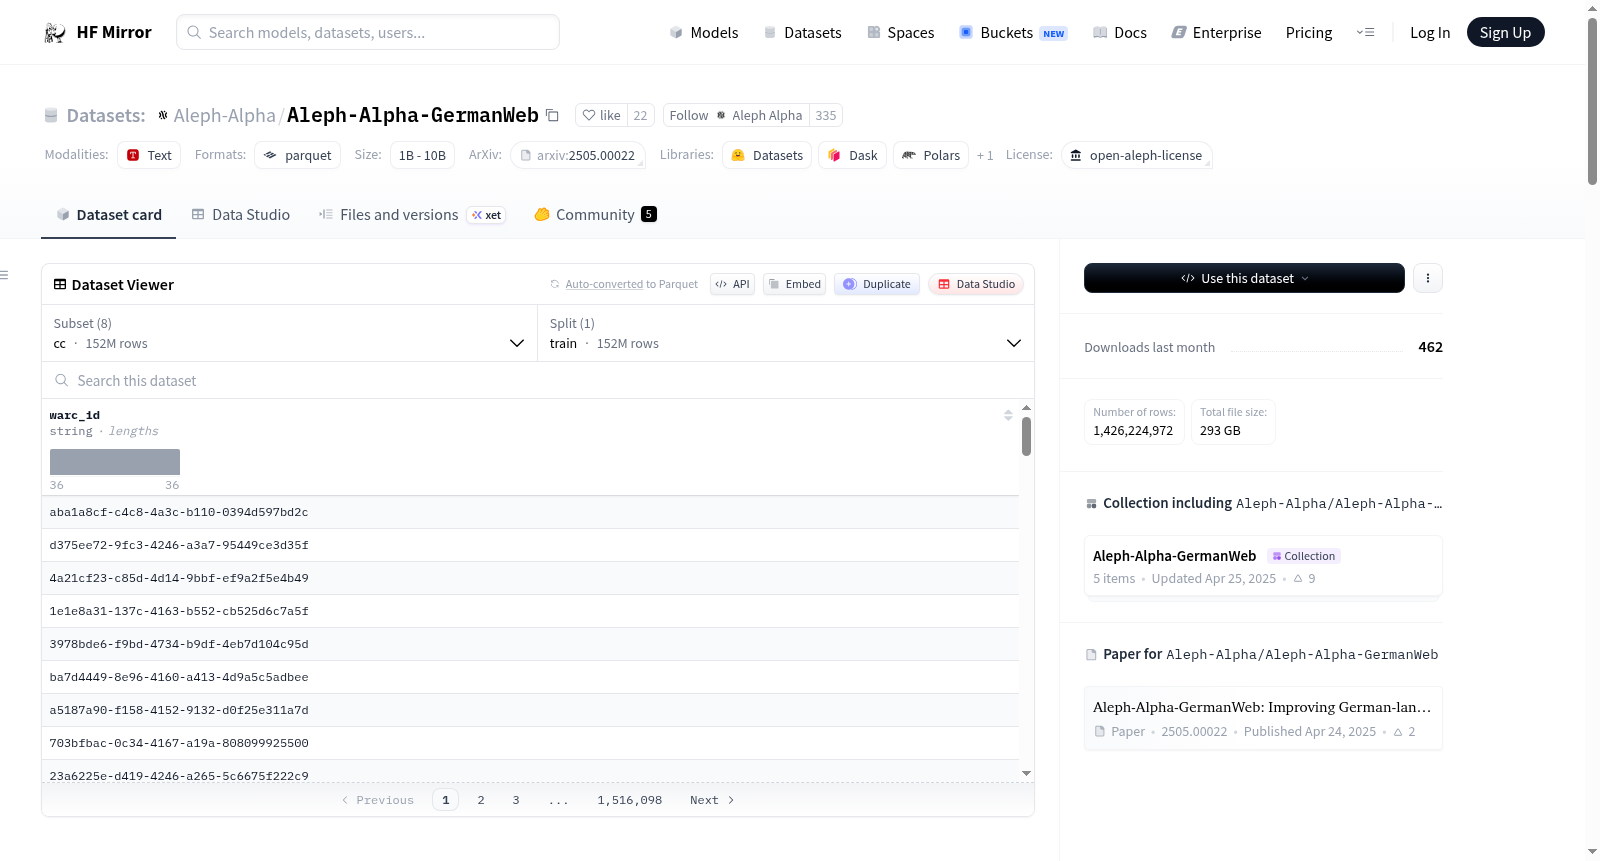This screenshot has height=861, width=1600.
Task: Open the Aleph-Alpha-GermanWeb paper card
Action: (1263, 718)
